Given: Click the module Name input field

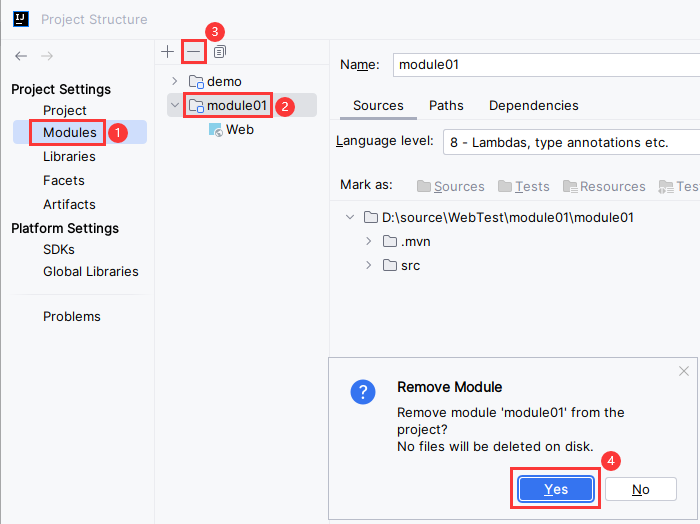Looking at the screenshot, I should [545, 65].
